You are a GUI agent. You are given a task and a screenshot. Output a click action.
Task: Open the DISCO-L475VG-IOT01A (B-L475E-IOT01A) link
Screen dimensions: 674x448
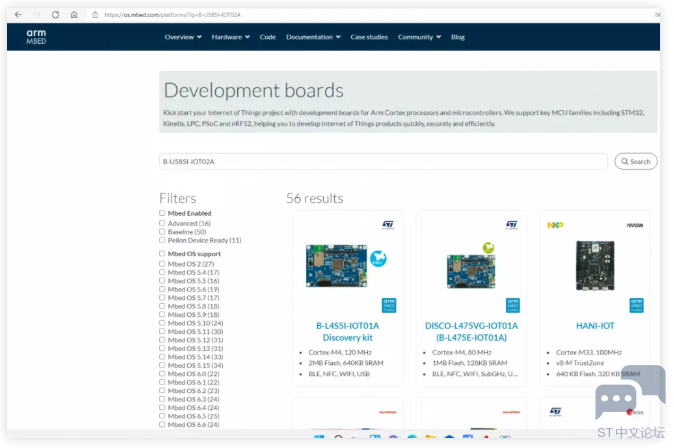pos(471,331)
